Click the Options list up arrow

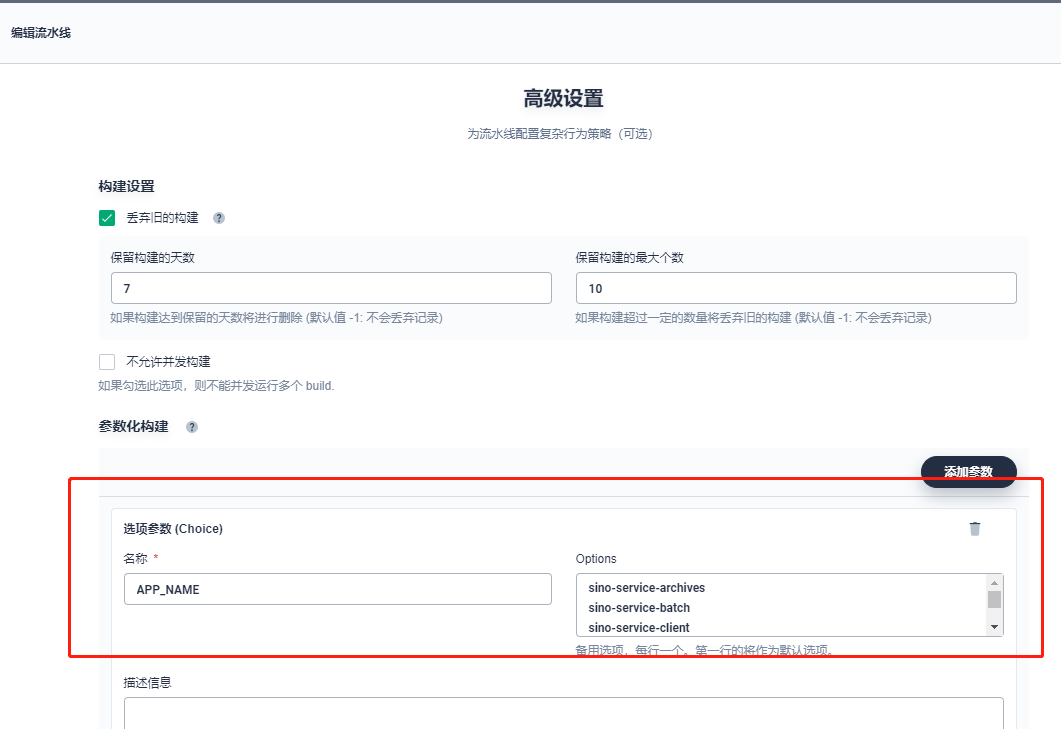point(994,583)
